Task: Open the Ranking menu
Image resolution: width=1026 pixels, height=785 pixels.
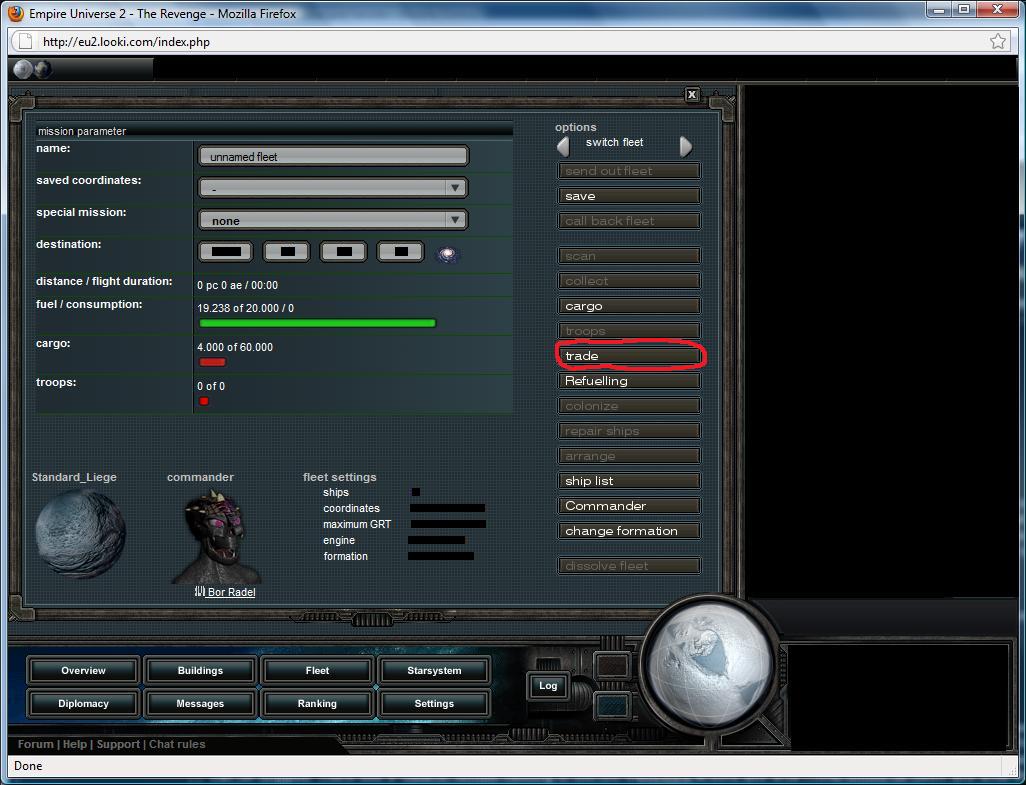Action: (317, 703)
